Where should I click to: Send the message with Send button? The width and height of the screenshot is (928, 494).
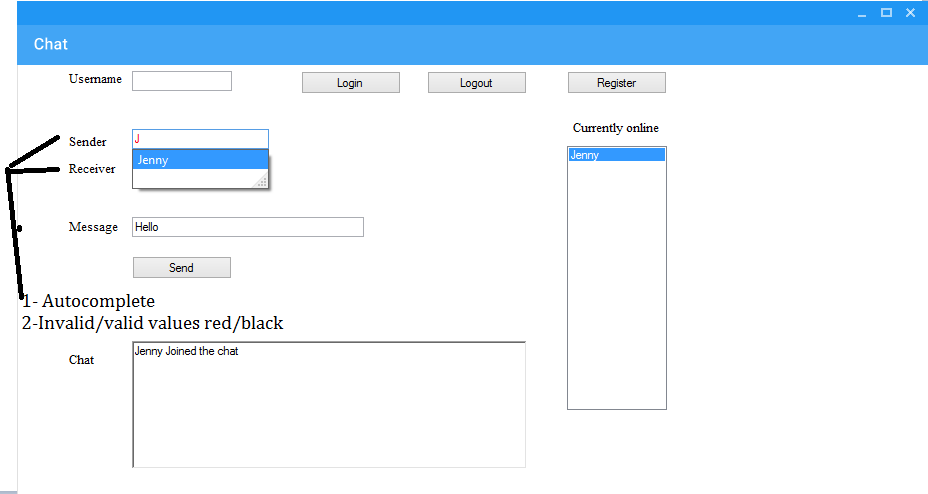pyautogui.click(x=182, y=267)
